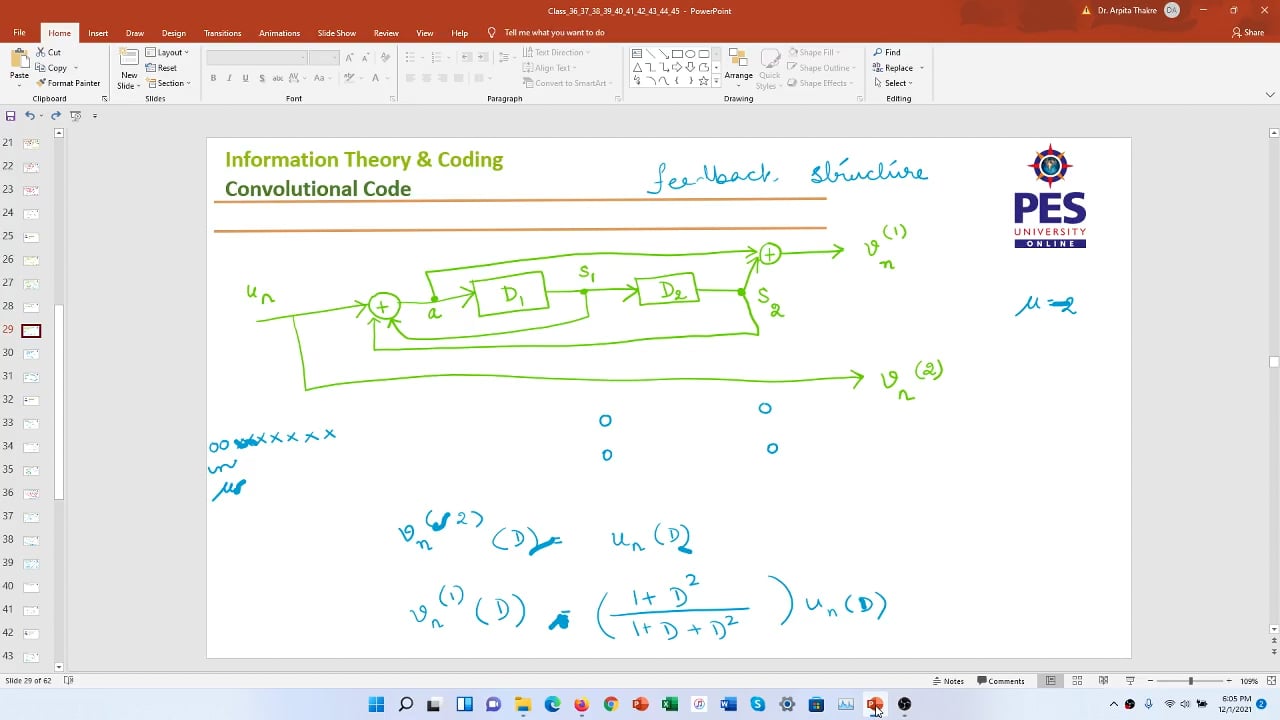Viewport: 1280px width, 720px height.
Task: Click the Cut scissors command
Action: (x=49, y=52)
